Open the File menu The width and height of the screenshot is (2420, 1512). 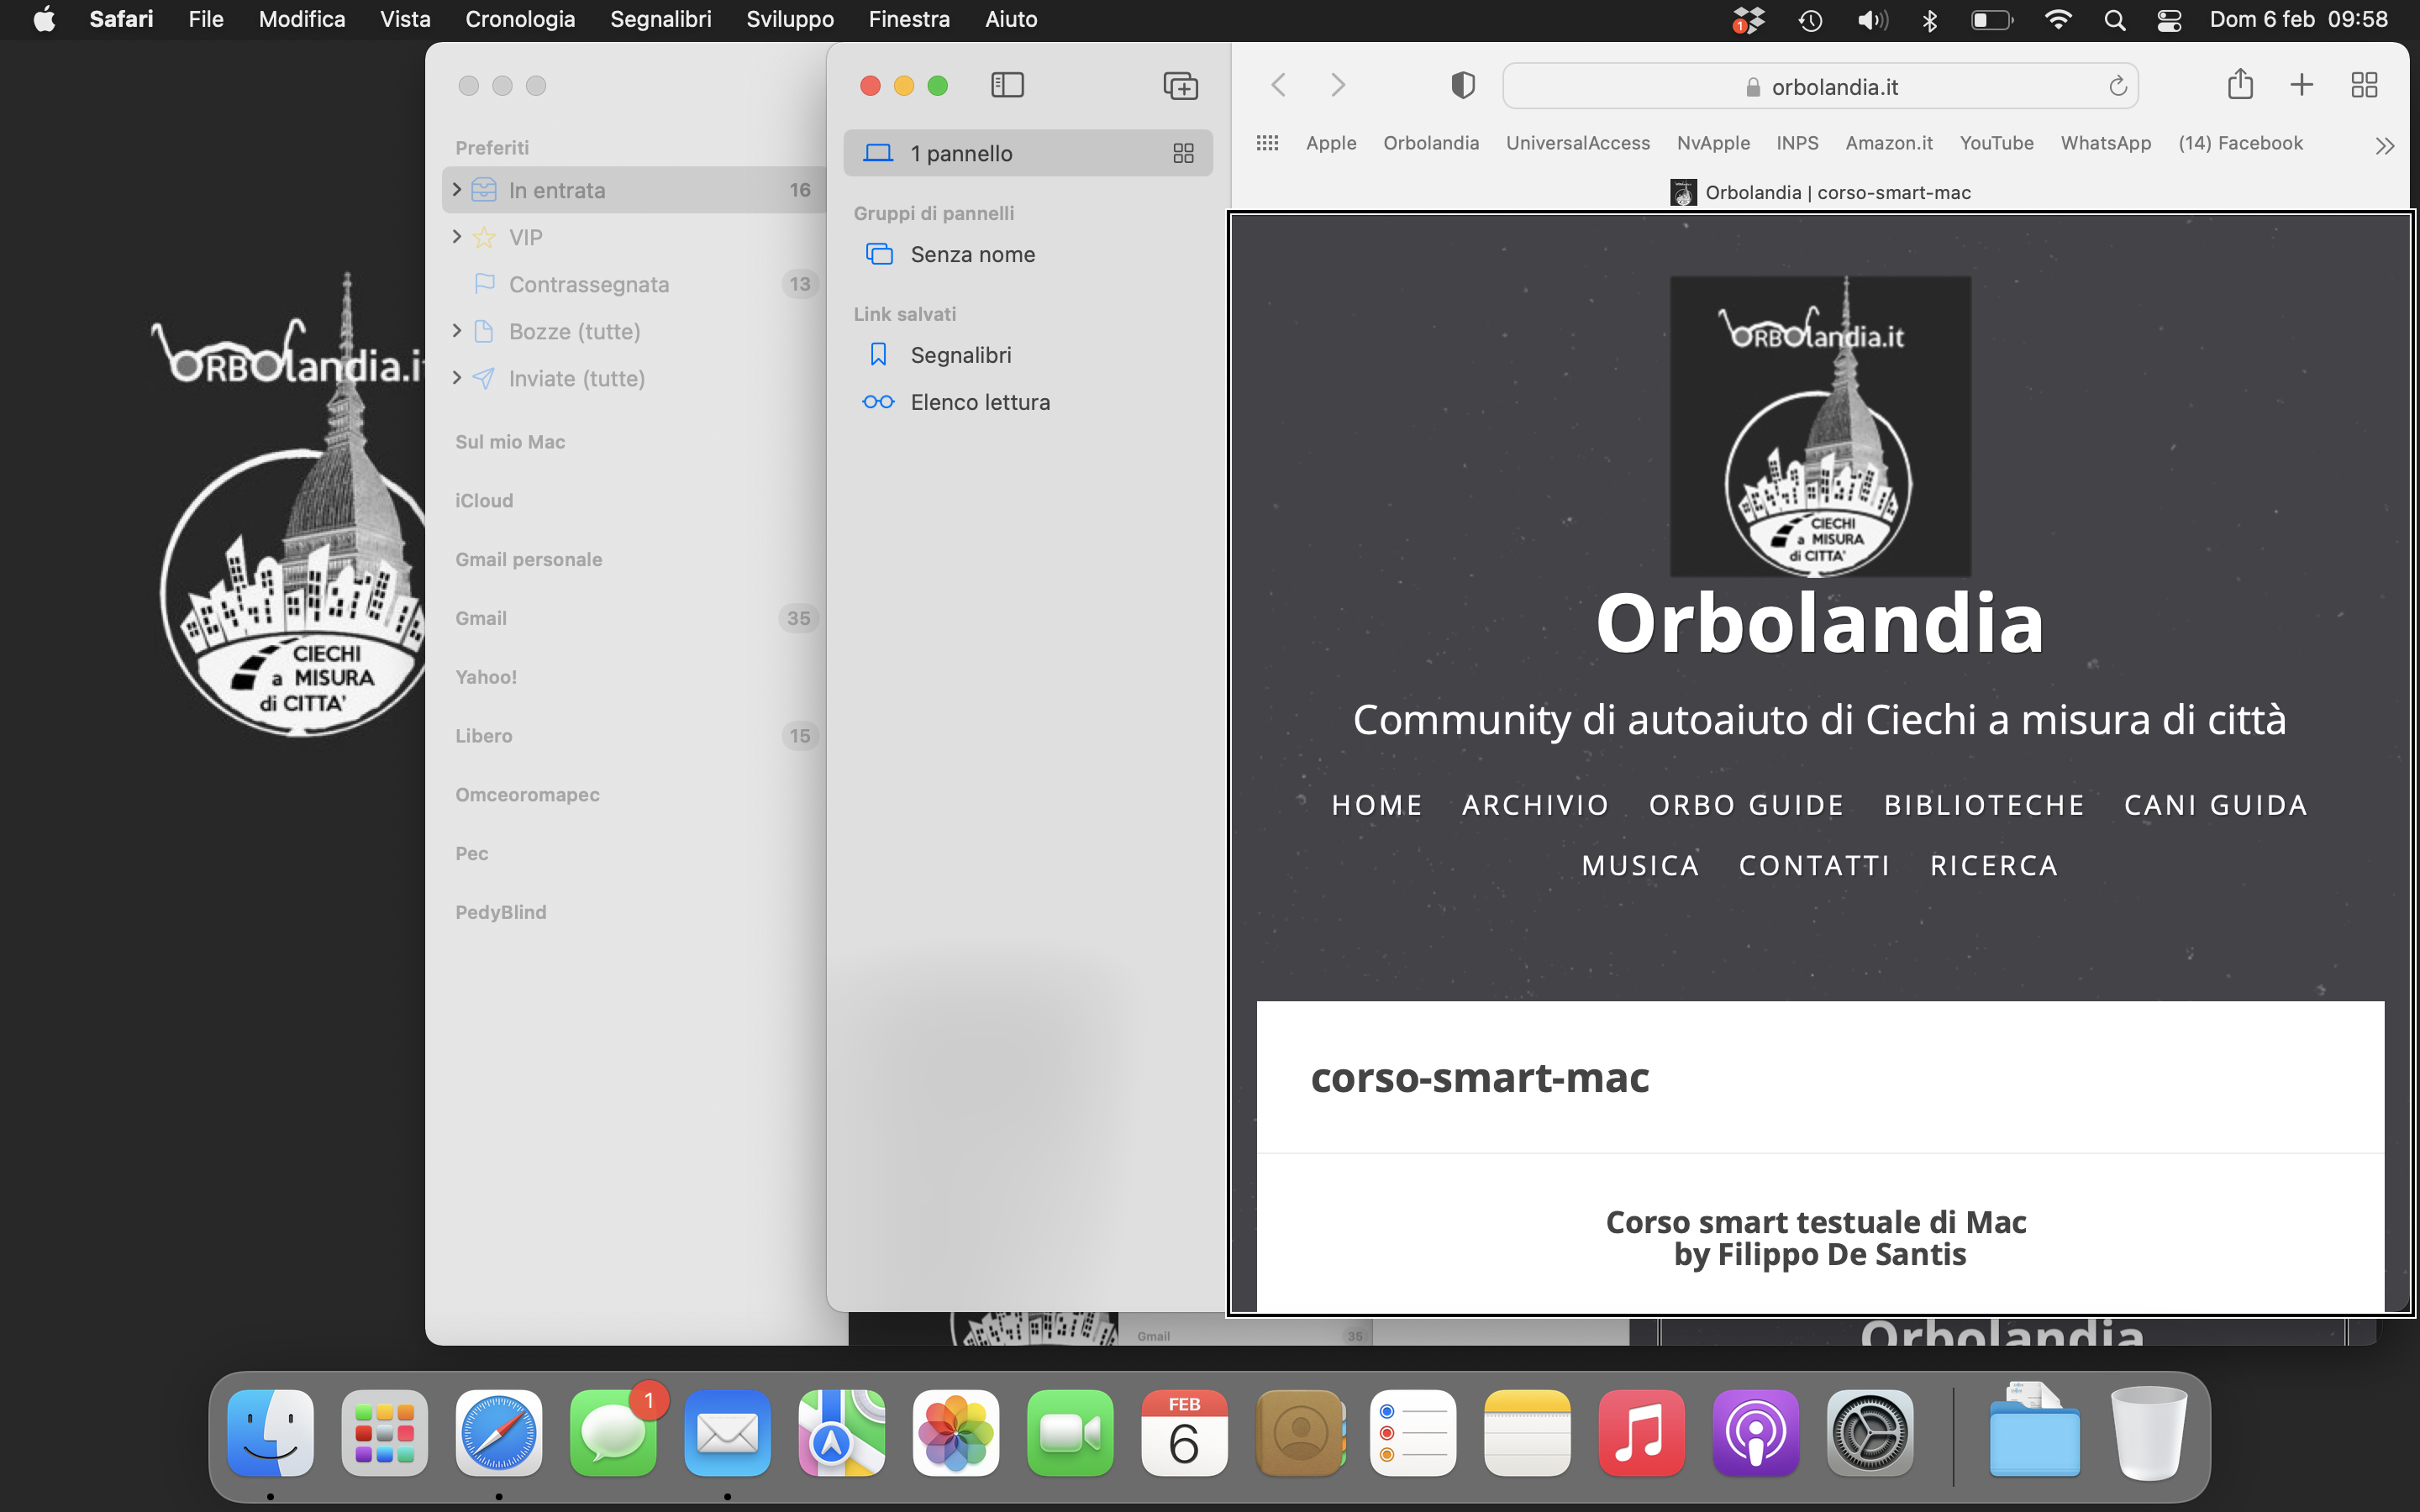pos(206,19)
